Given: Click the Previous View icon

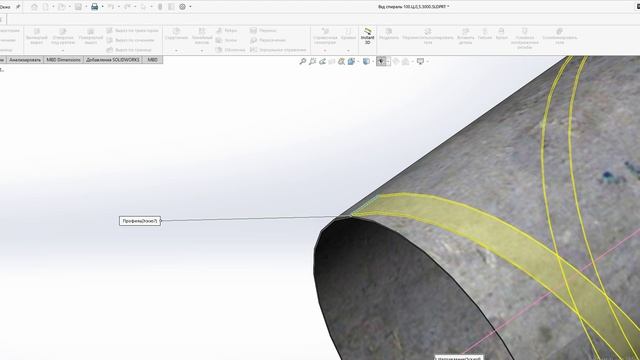Looking at the screenshot, I should [322, 61].
